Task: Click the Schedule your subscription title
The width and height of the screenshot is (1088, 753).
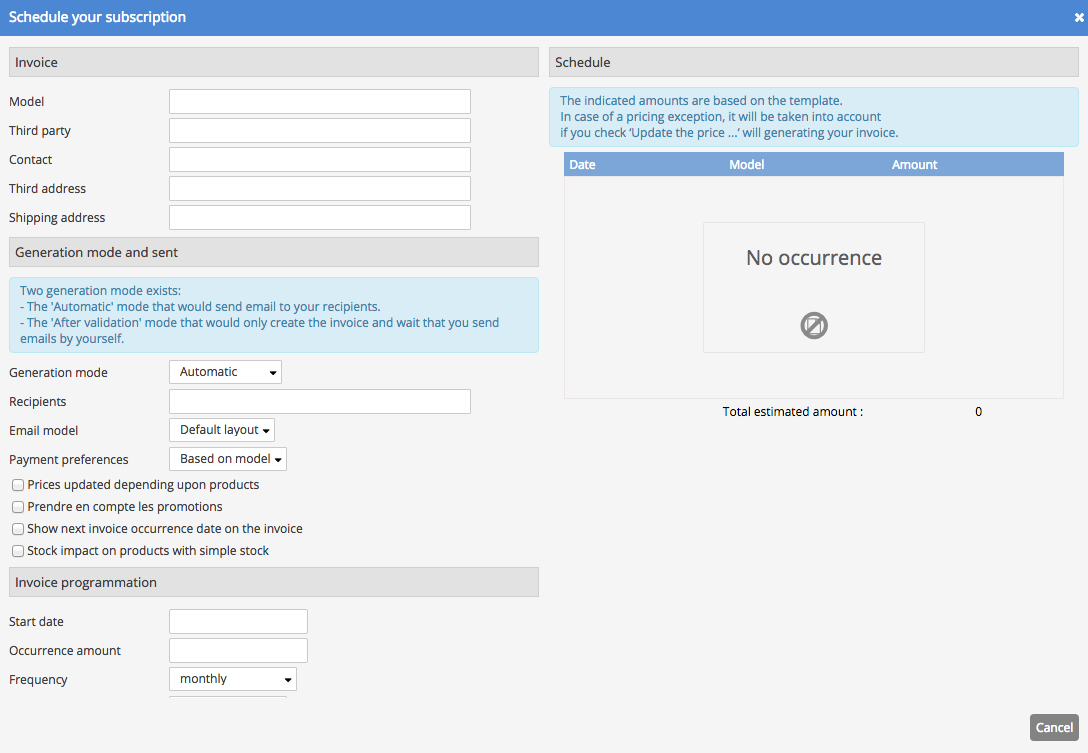Action: click(x=97, y=17)
